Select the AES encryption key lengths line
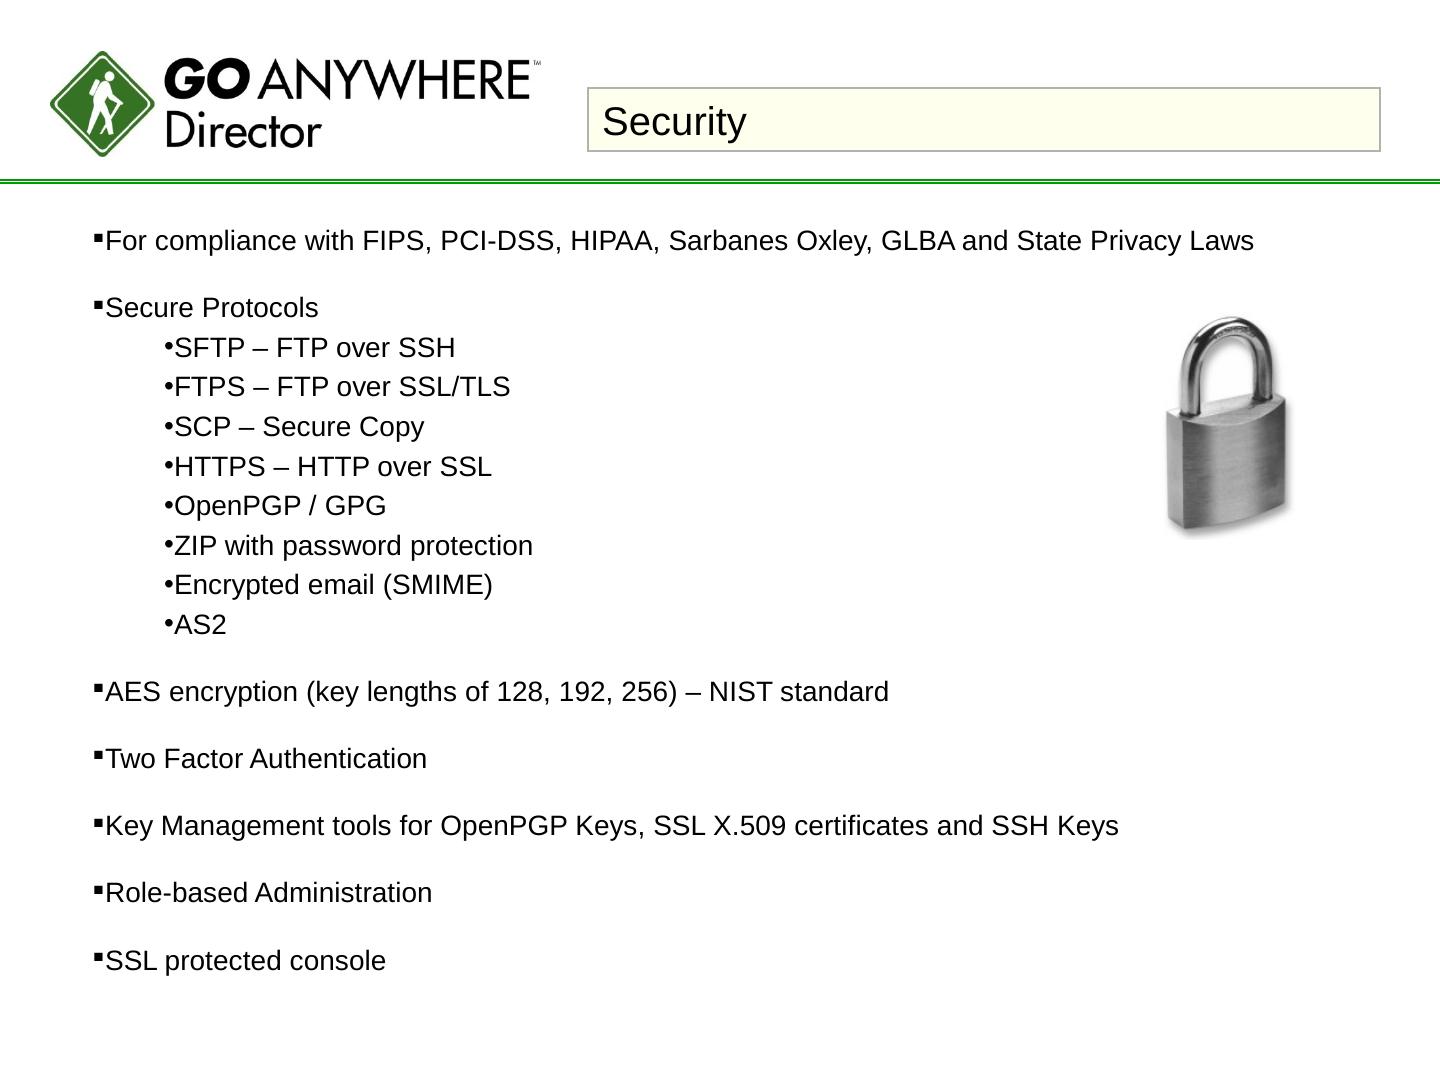The width and height of the screenshot is (1440, 1080). pos(496,692)
